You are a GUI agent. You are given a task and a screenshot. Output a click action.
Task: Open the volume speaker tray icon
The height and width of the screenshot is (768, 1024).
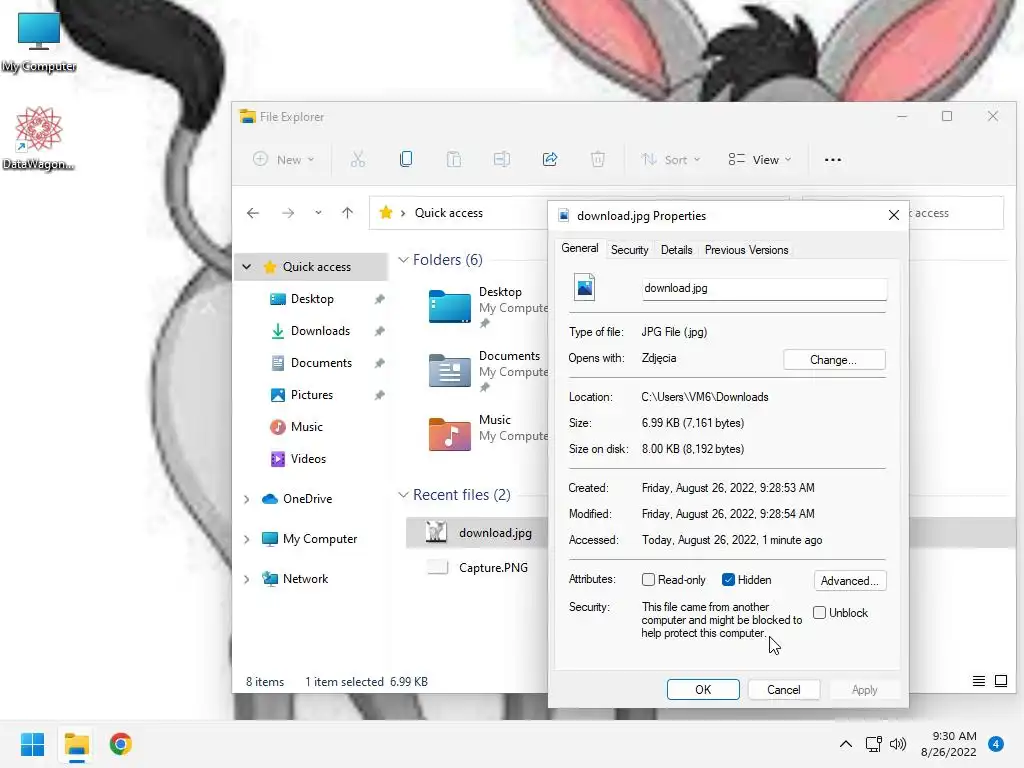898,744
